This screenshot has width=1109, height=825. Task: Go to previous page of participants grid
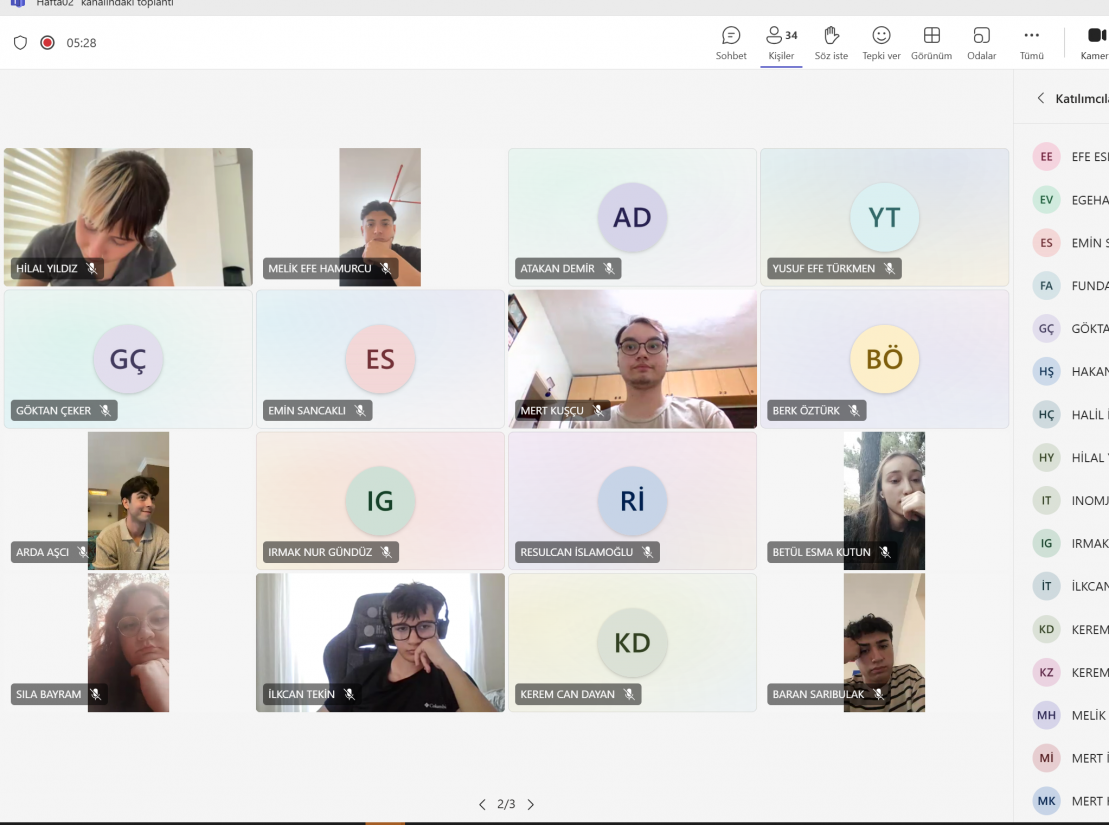482,804
